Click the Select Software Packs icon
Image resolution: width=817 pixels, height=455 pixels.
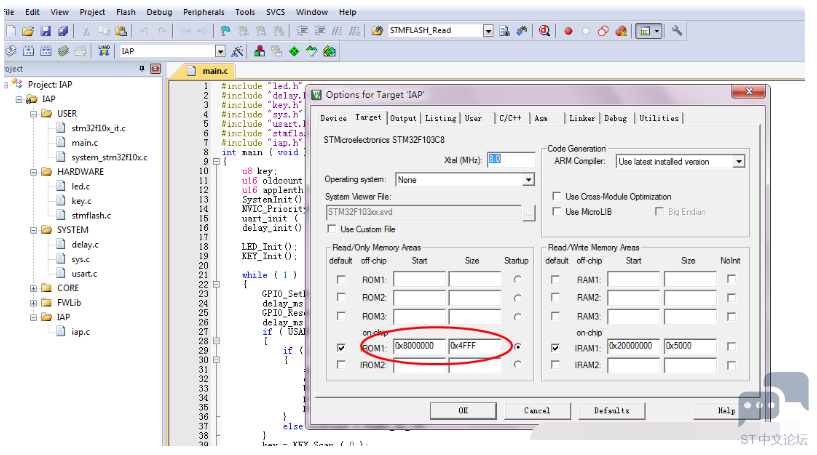tap(312, 51)
